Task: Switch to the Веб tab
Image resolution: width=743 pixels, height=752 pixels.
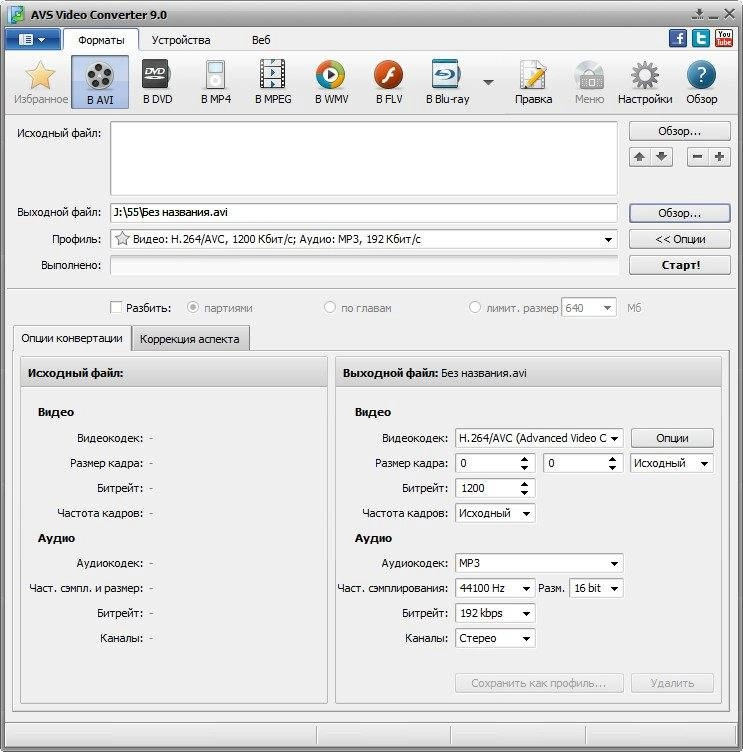Action: 261,40
